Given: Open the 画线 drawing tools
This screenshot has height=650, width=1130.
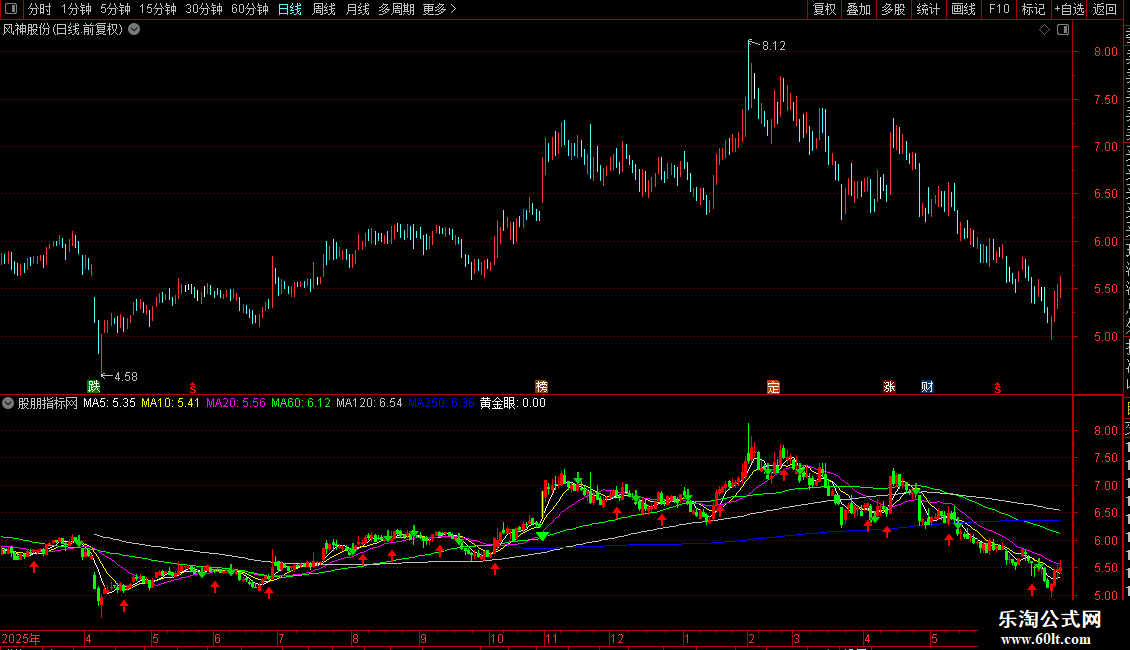Looking at the screenshot, I should click(964, 9).
